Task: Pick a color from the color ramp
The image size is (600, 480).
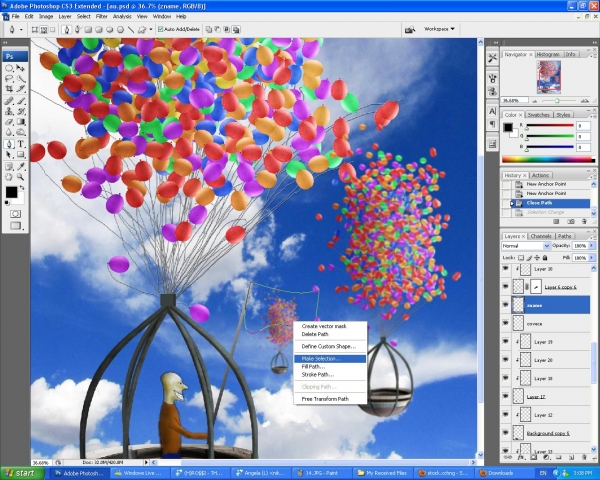Action: 548,160
